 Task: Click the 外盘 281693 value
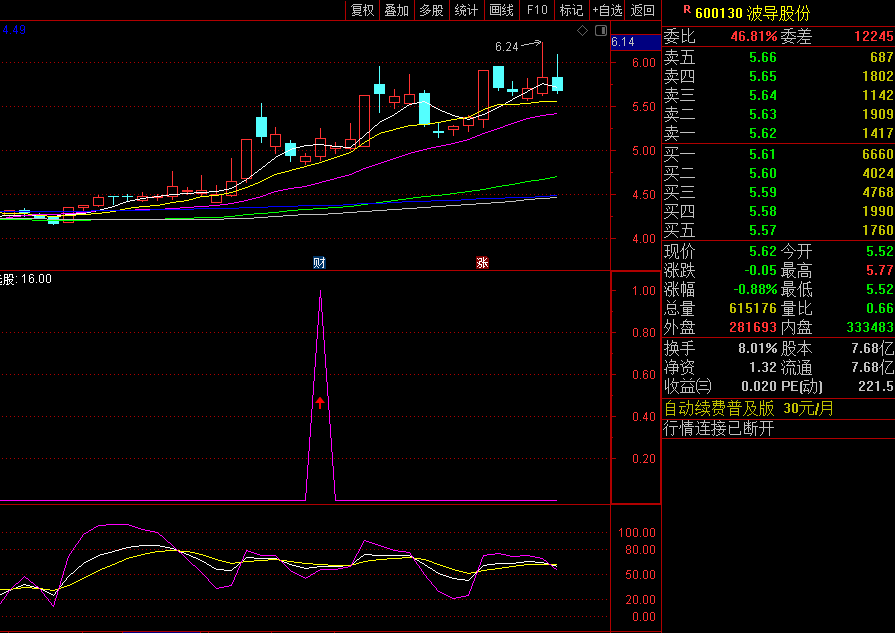[753, 327]
